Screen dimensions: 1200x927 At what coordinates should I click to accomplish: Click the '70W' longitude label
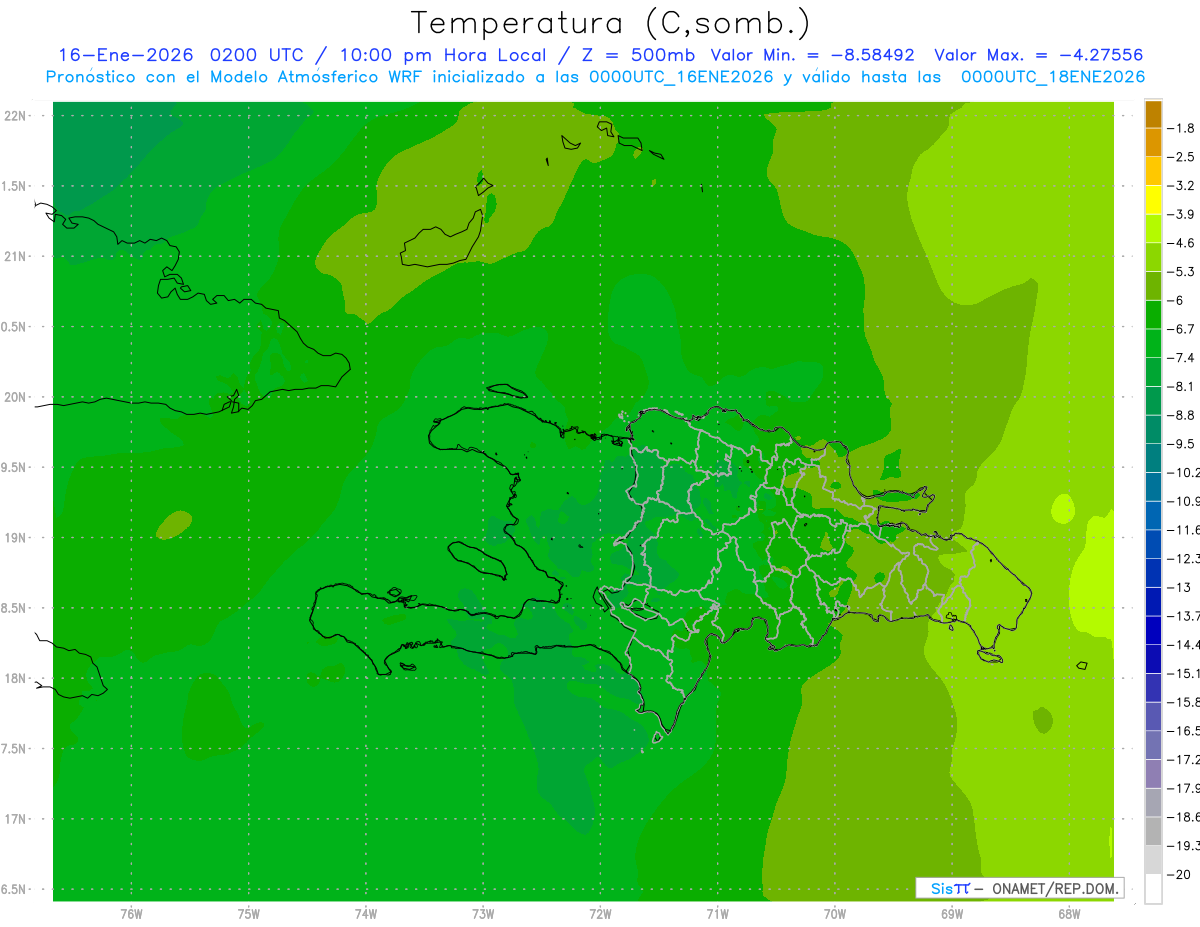(x=835, y=913)
